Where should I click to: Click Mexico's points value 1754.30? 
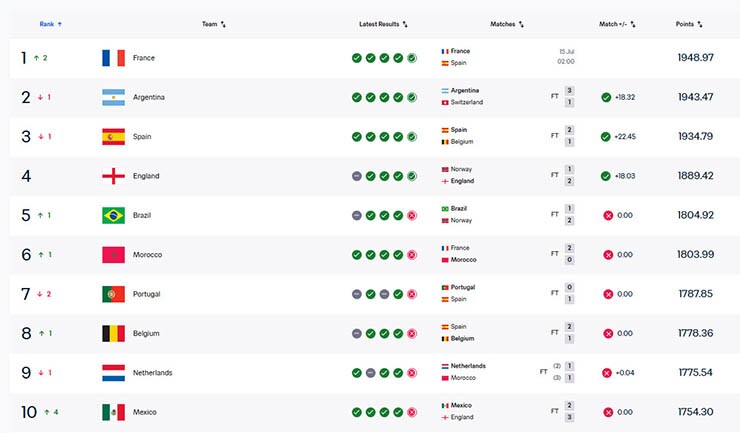(x=696, y=412)
